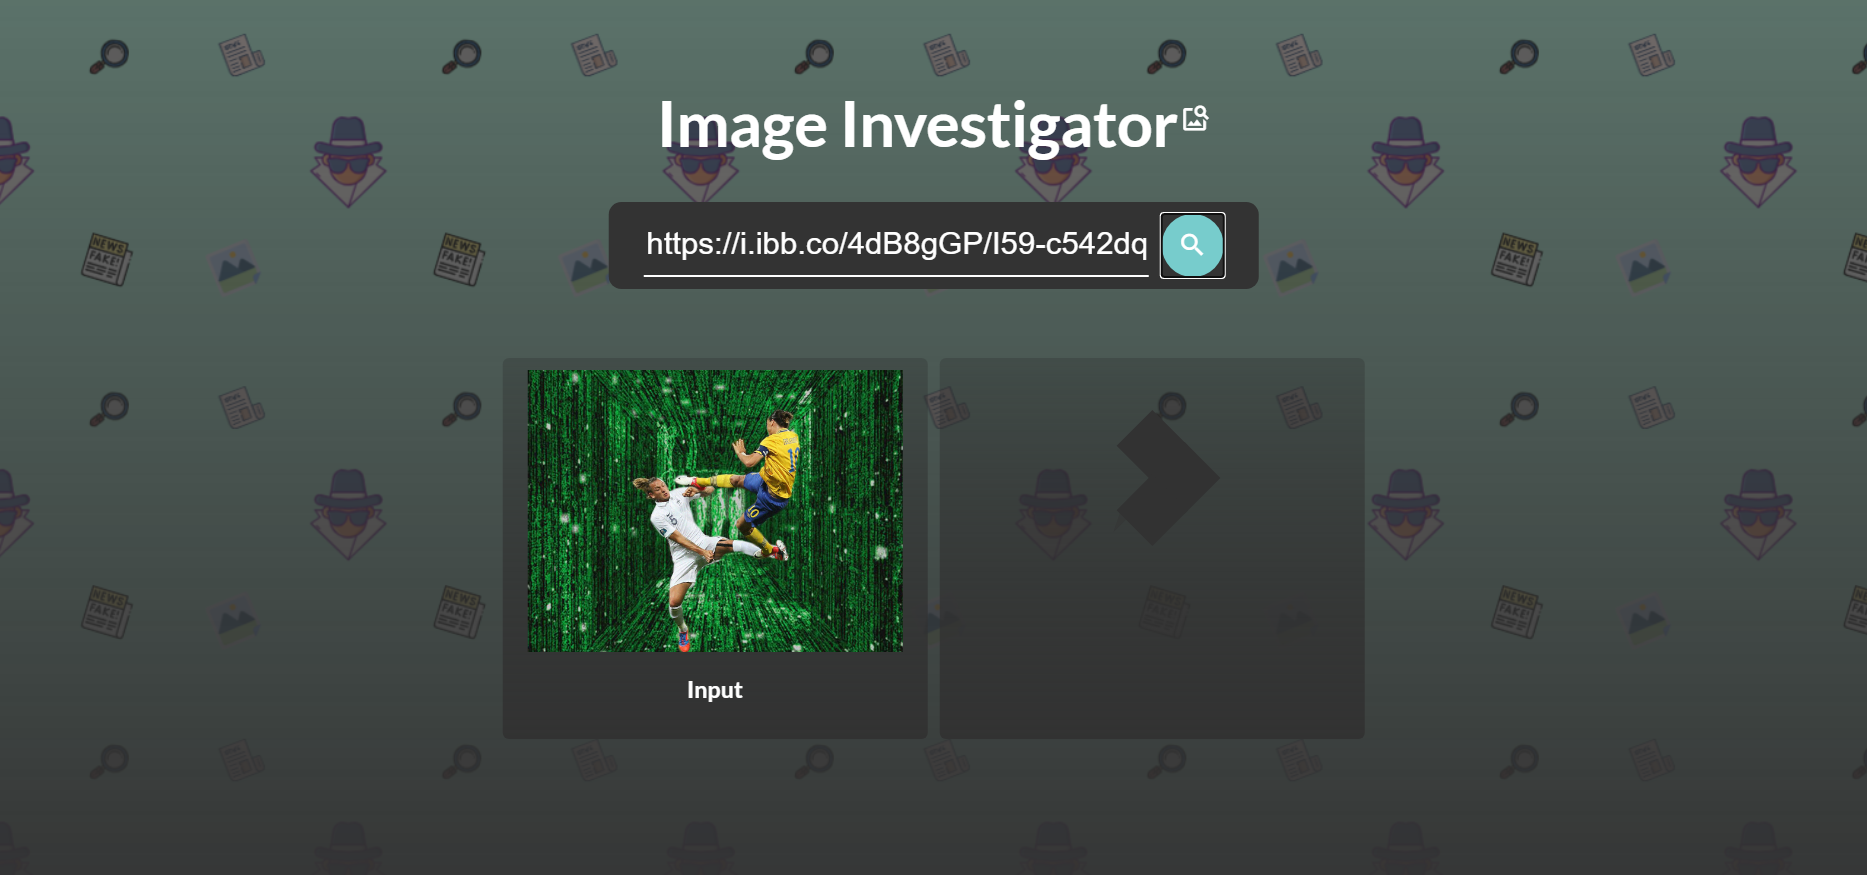Click the magnifying glass icon left of the Input card
The height and width of the screenshot is (875, 1867).
tap(461, 409)
